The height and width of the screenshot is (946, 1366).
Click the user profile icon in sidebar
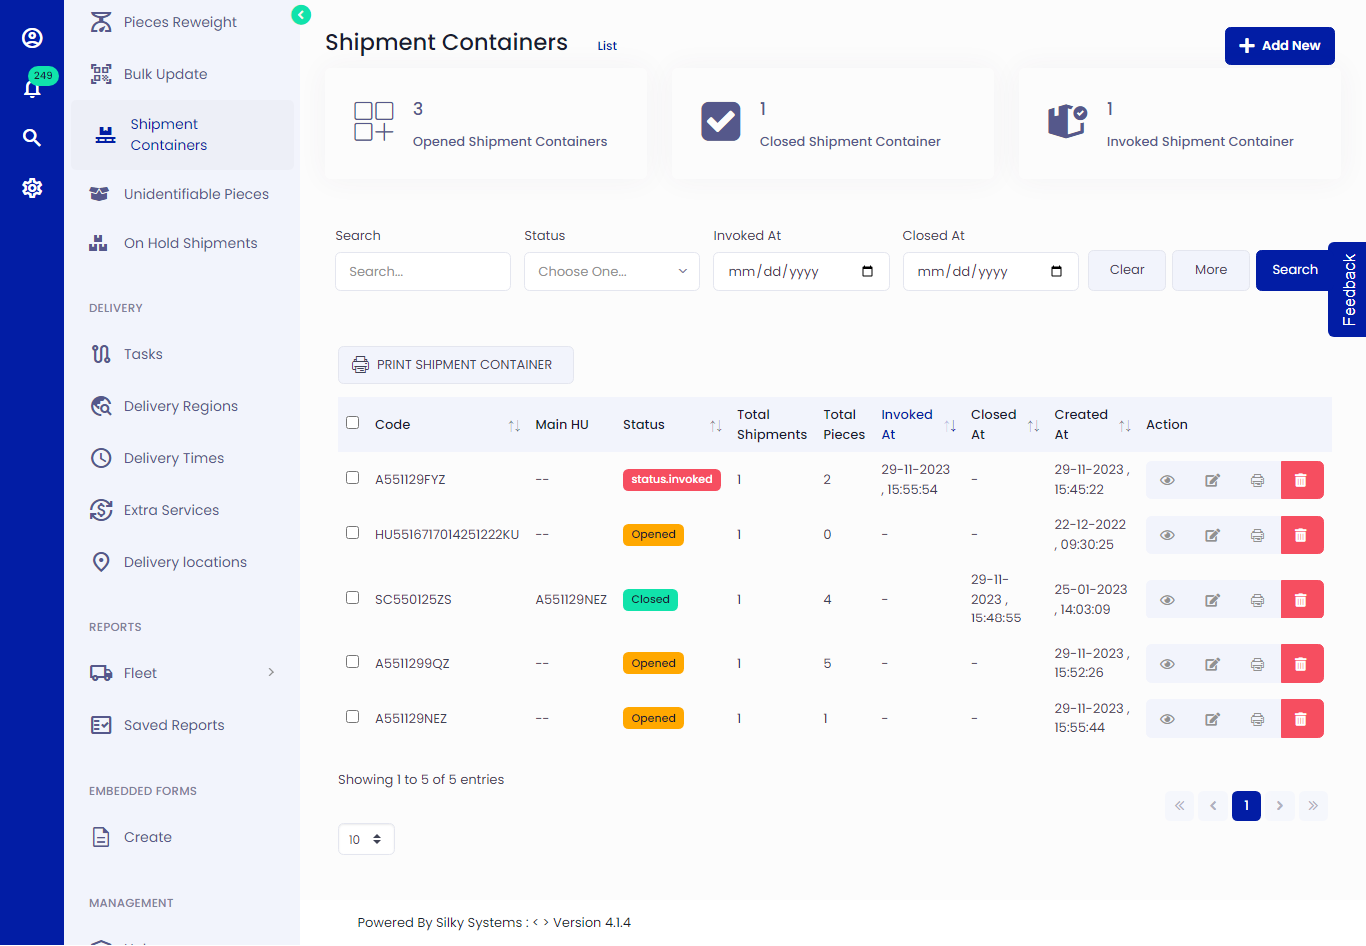tap(32, 38)
